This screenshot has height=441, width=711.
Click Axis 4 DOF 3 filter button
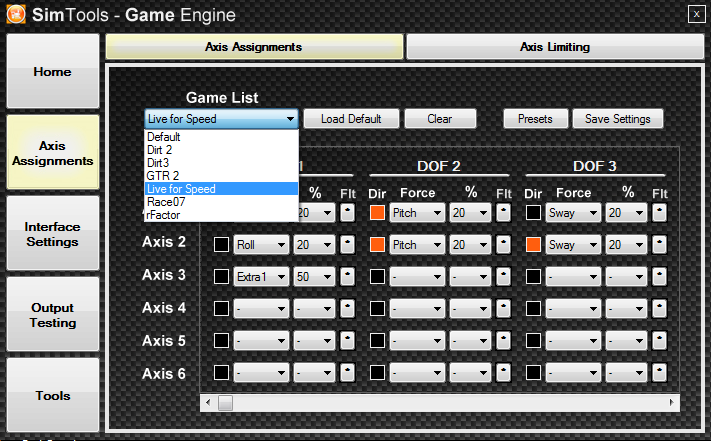[x=659, y=309]
